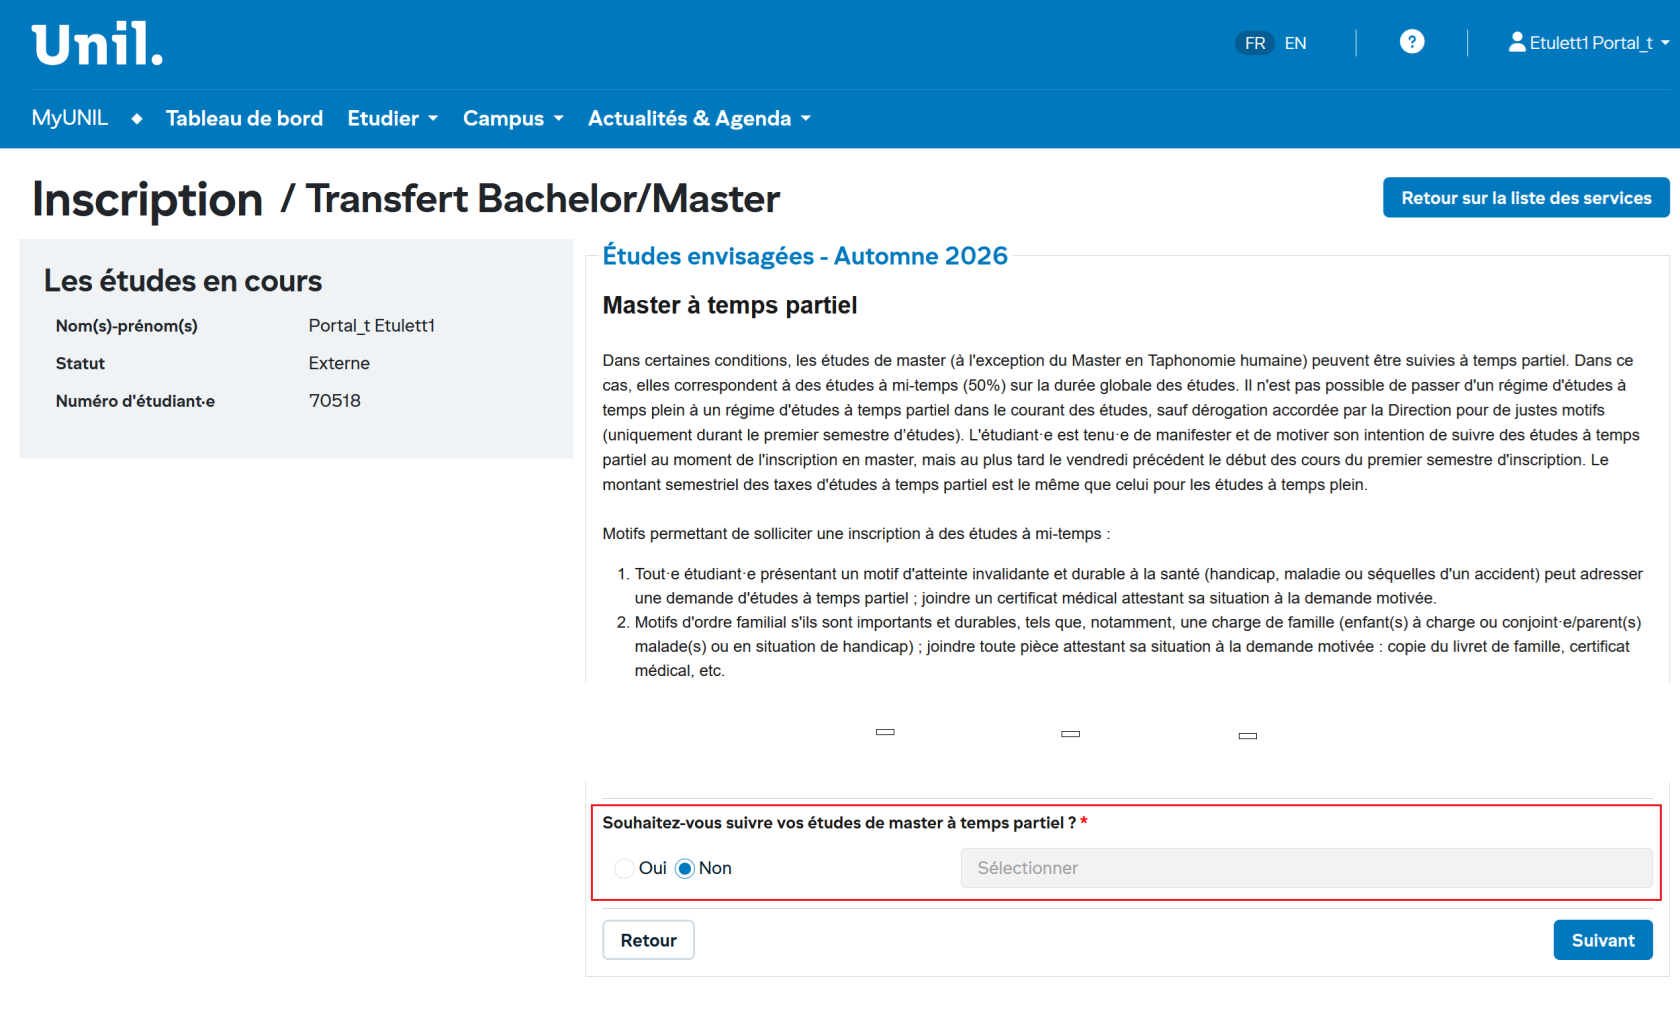The width and height of the screenshot is (1680, 1009).
Task: Expand the Campus menu
Action: (x=513, y=119)
